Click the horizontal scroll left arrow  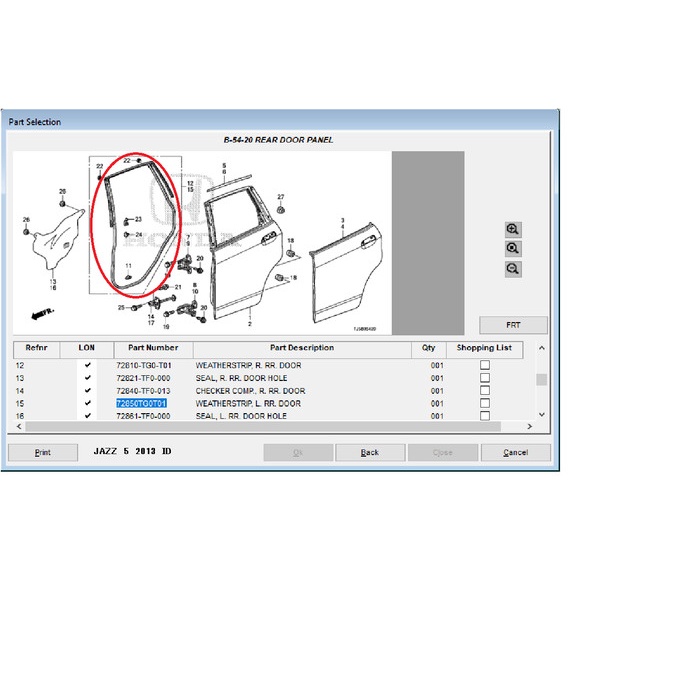click(x=18, y=426)
